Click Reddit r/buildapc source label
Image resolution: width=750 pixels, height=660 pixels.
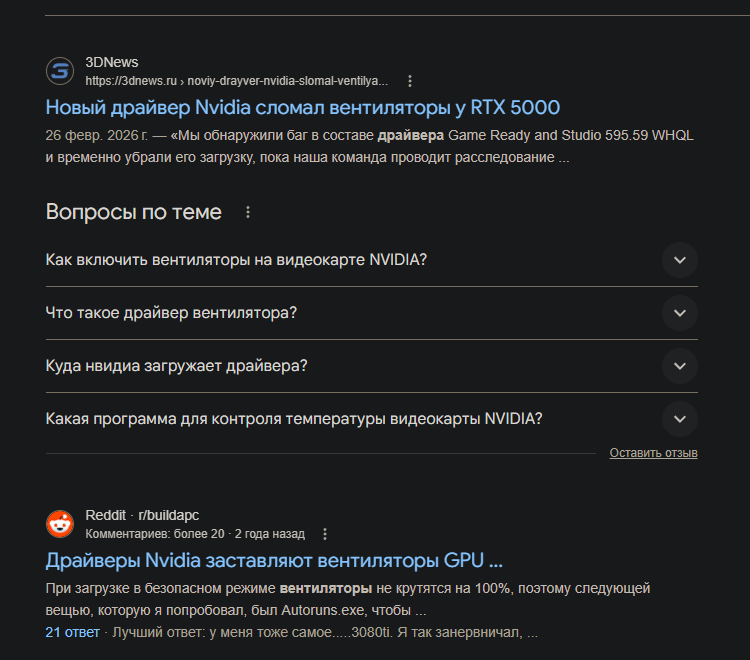coord(142,515)
